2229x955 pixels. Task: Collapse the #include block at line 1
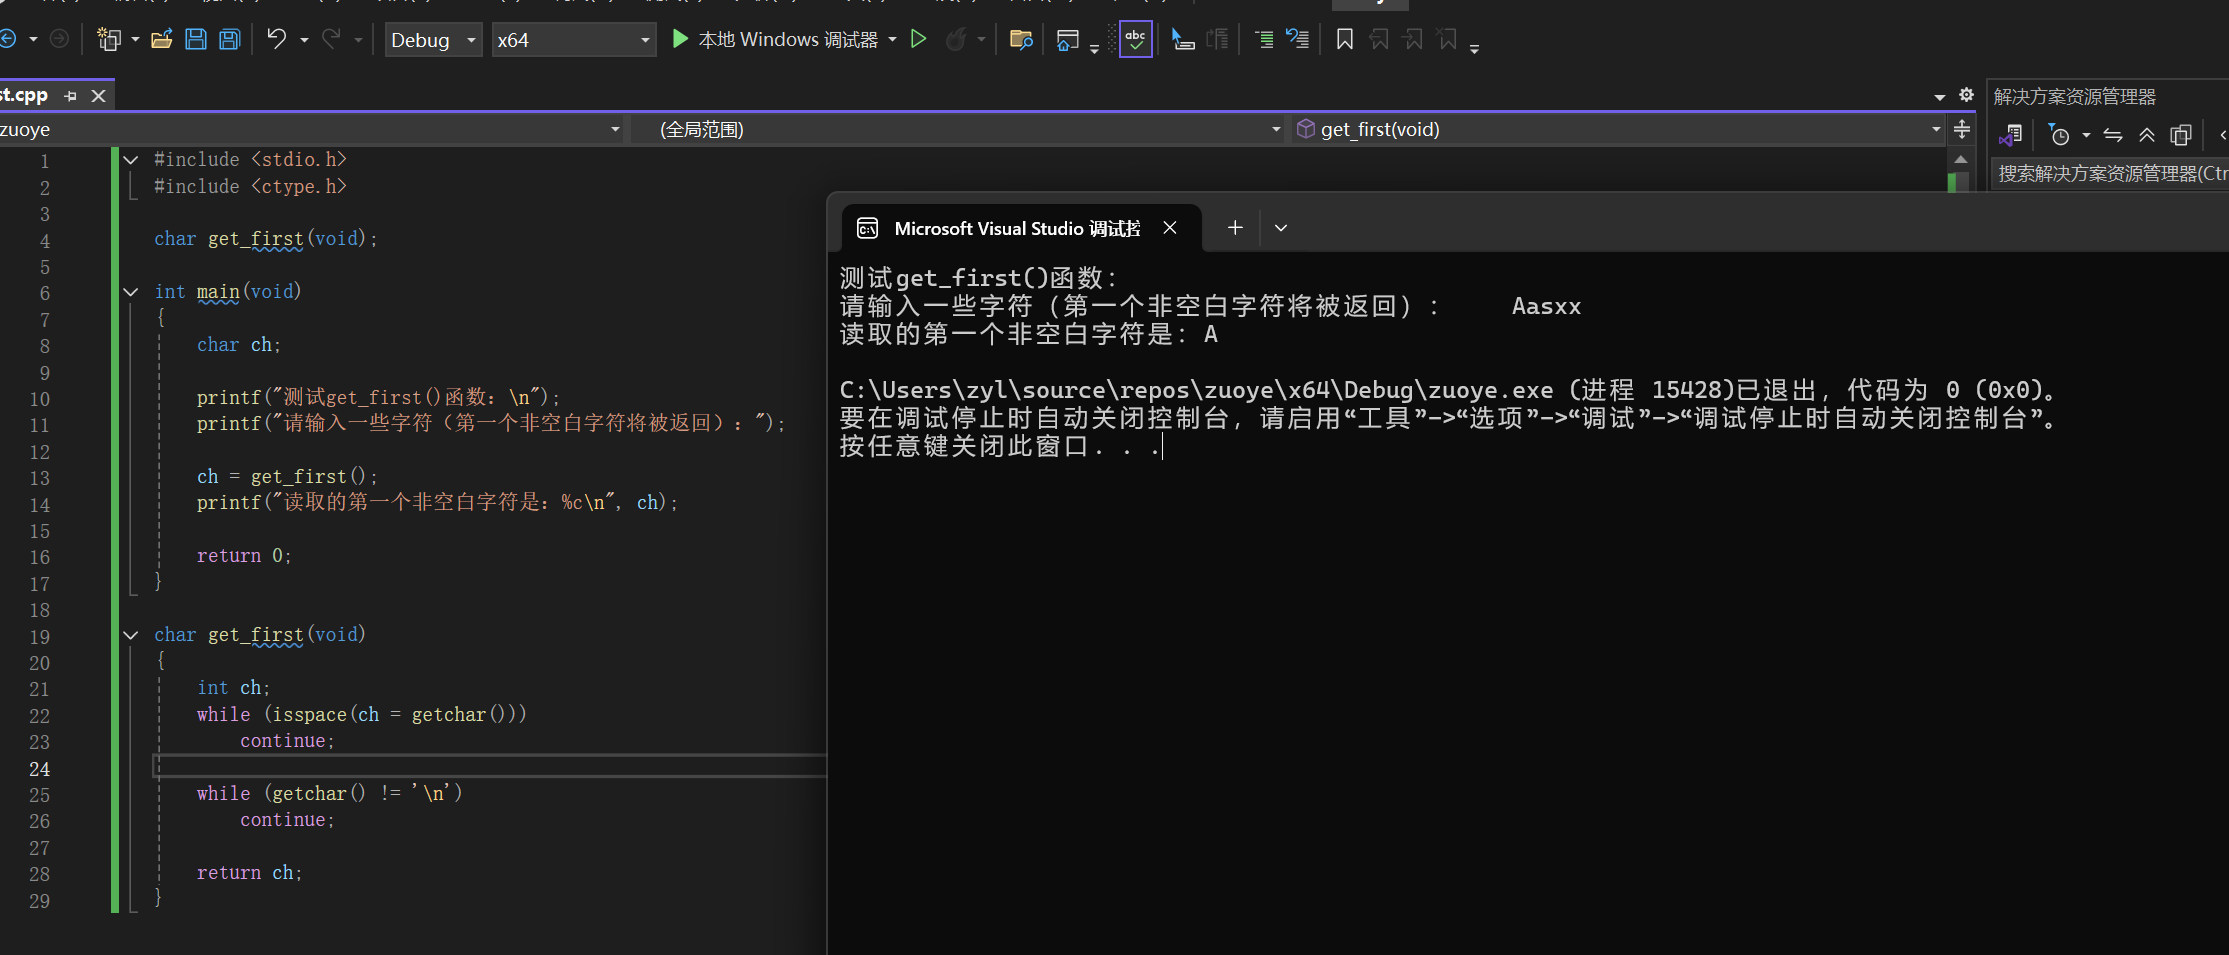click(x=131, y=159)
